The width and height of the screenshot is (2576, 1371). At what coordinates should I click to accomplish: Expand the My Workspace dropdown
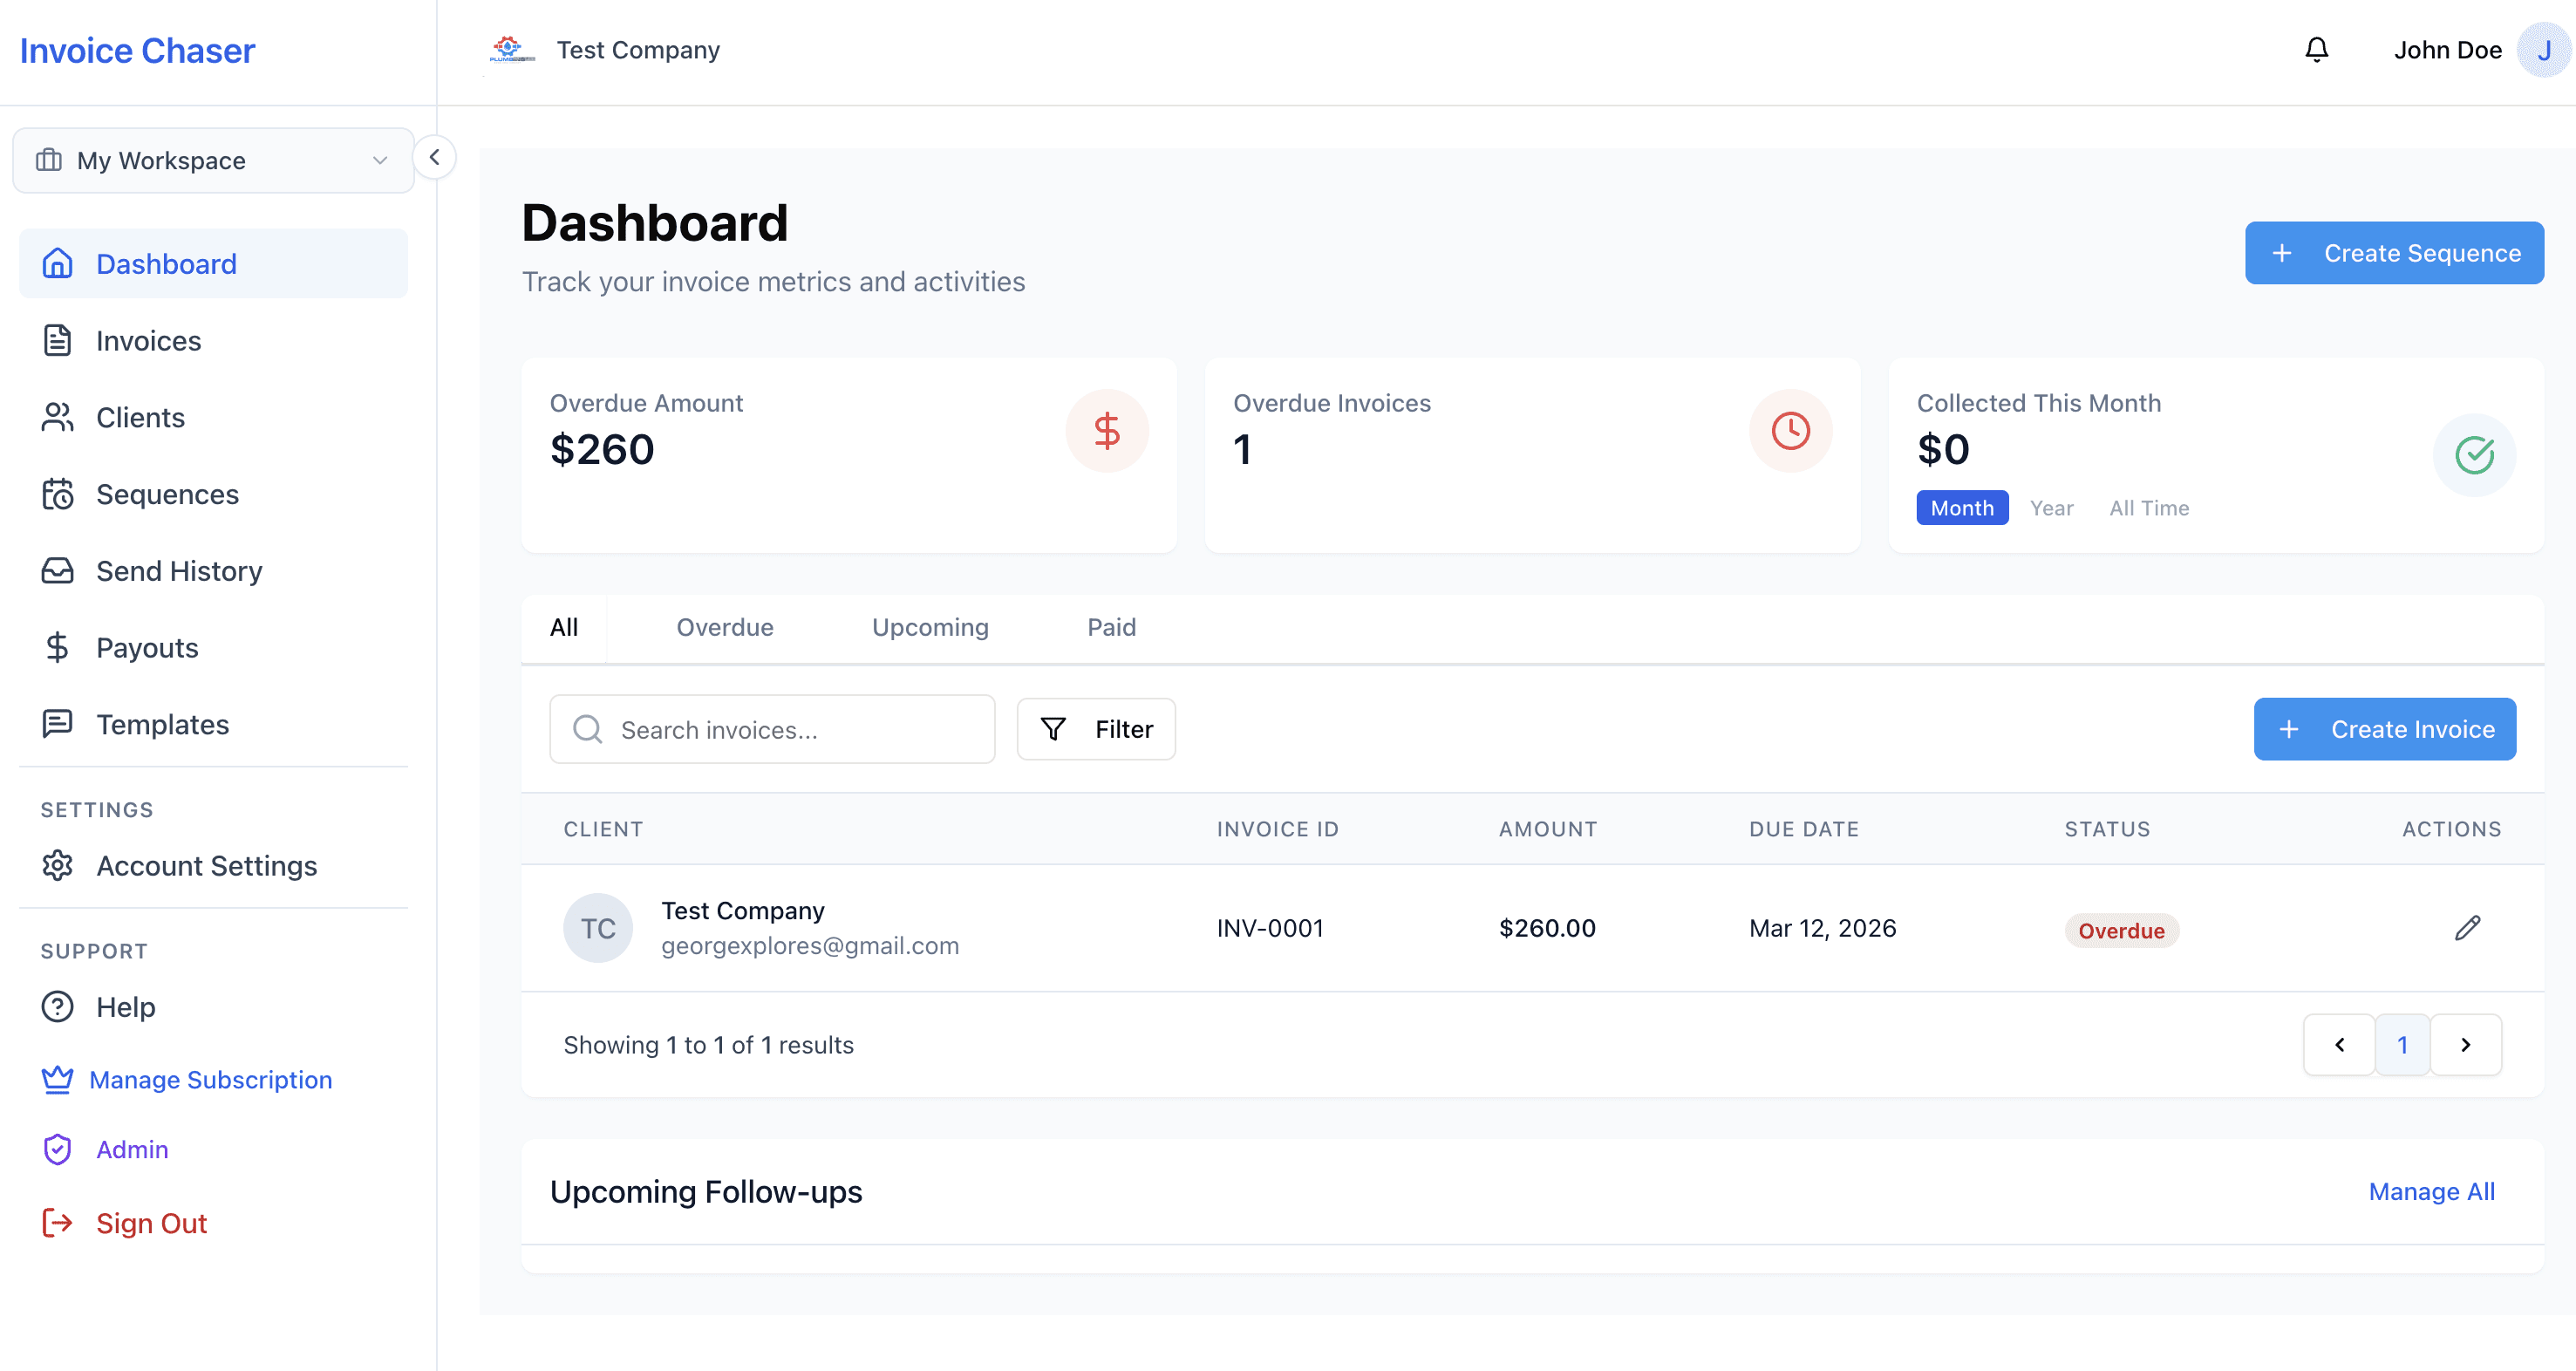pos(213,160)
